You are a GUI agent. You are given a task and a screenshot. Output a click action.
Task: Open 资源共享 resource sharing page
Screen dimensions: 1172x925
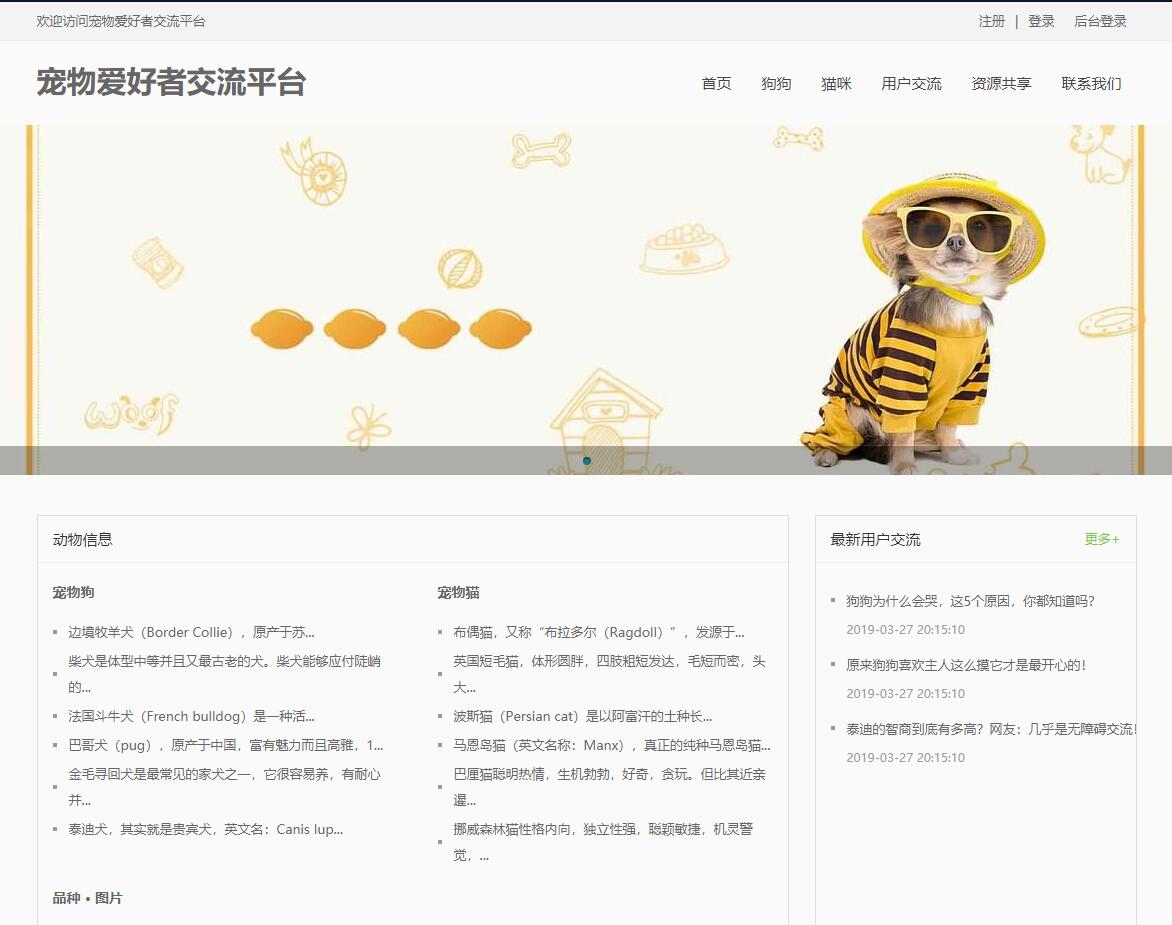coord(1000,84)
